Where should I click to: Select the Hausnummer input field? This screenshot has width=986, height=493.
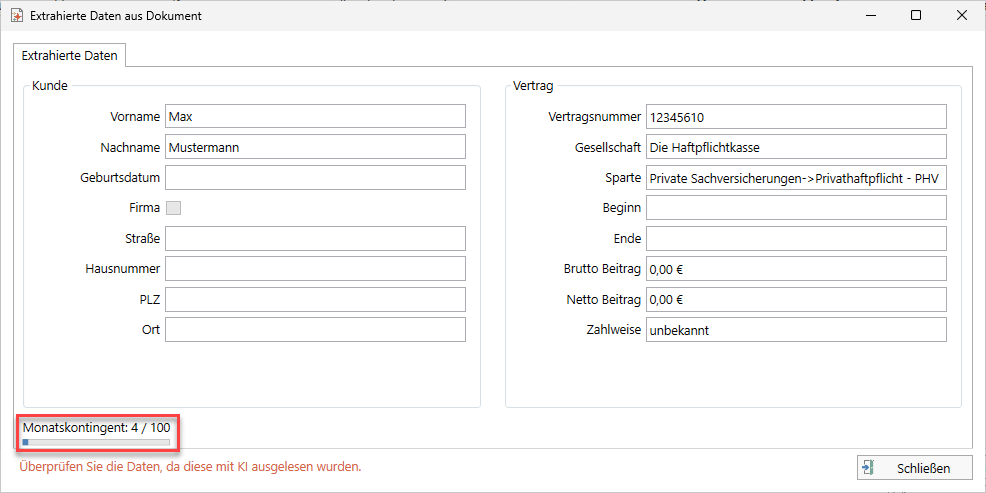click(x=315, y=269)
